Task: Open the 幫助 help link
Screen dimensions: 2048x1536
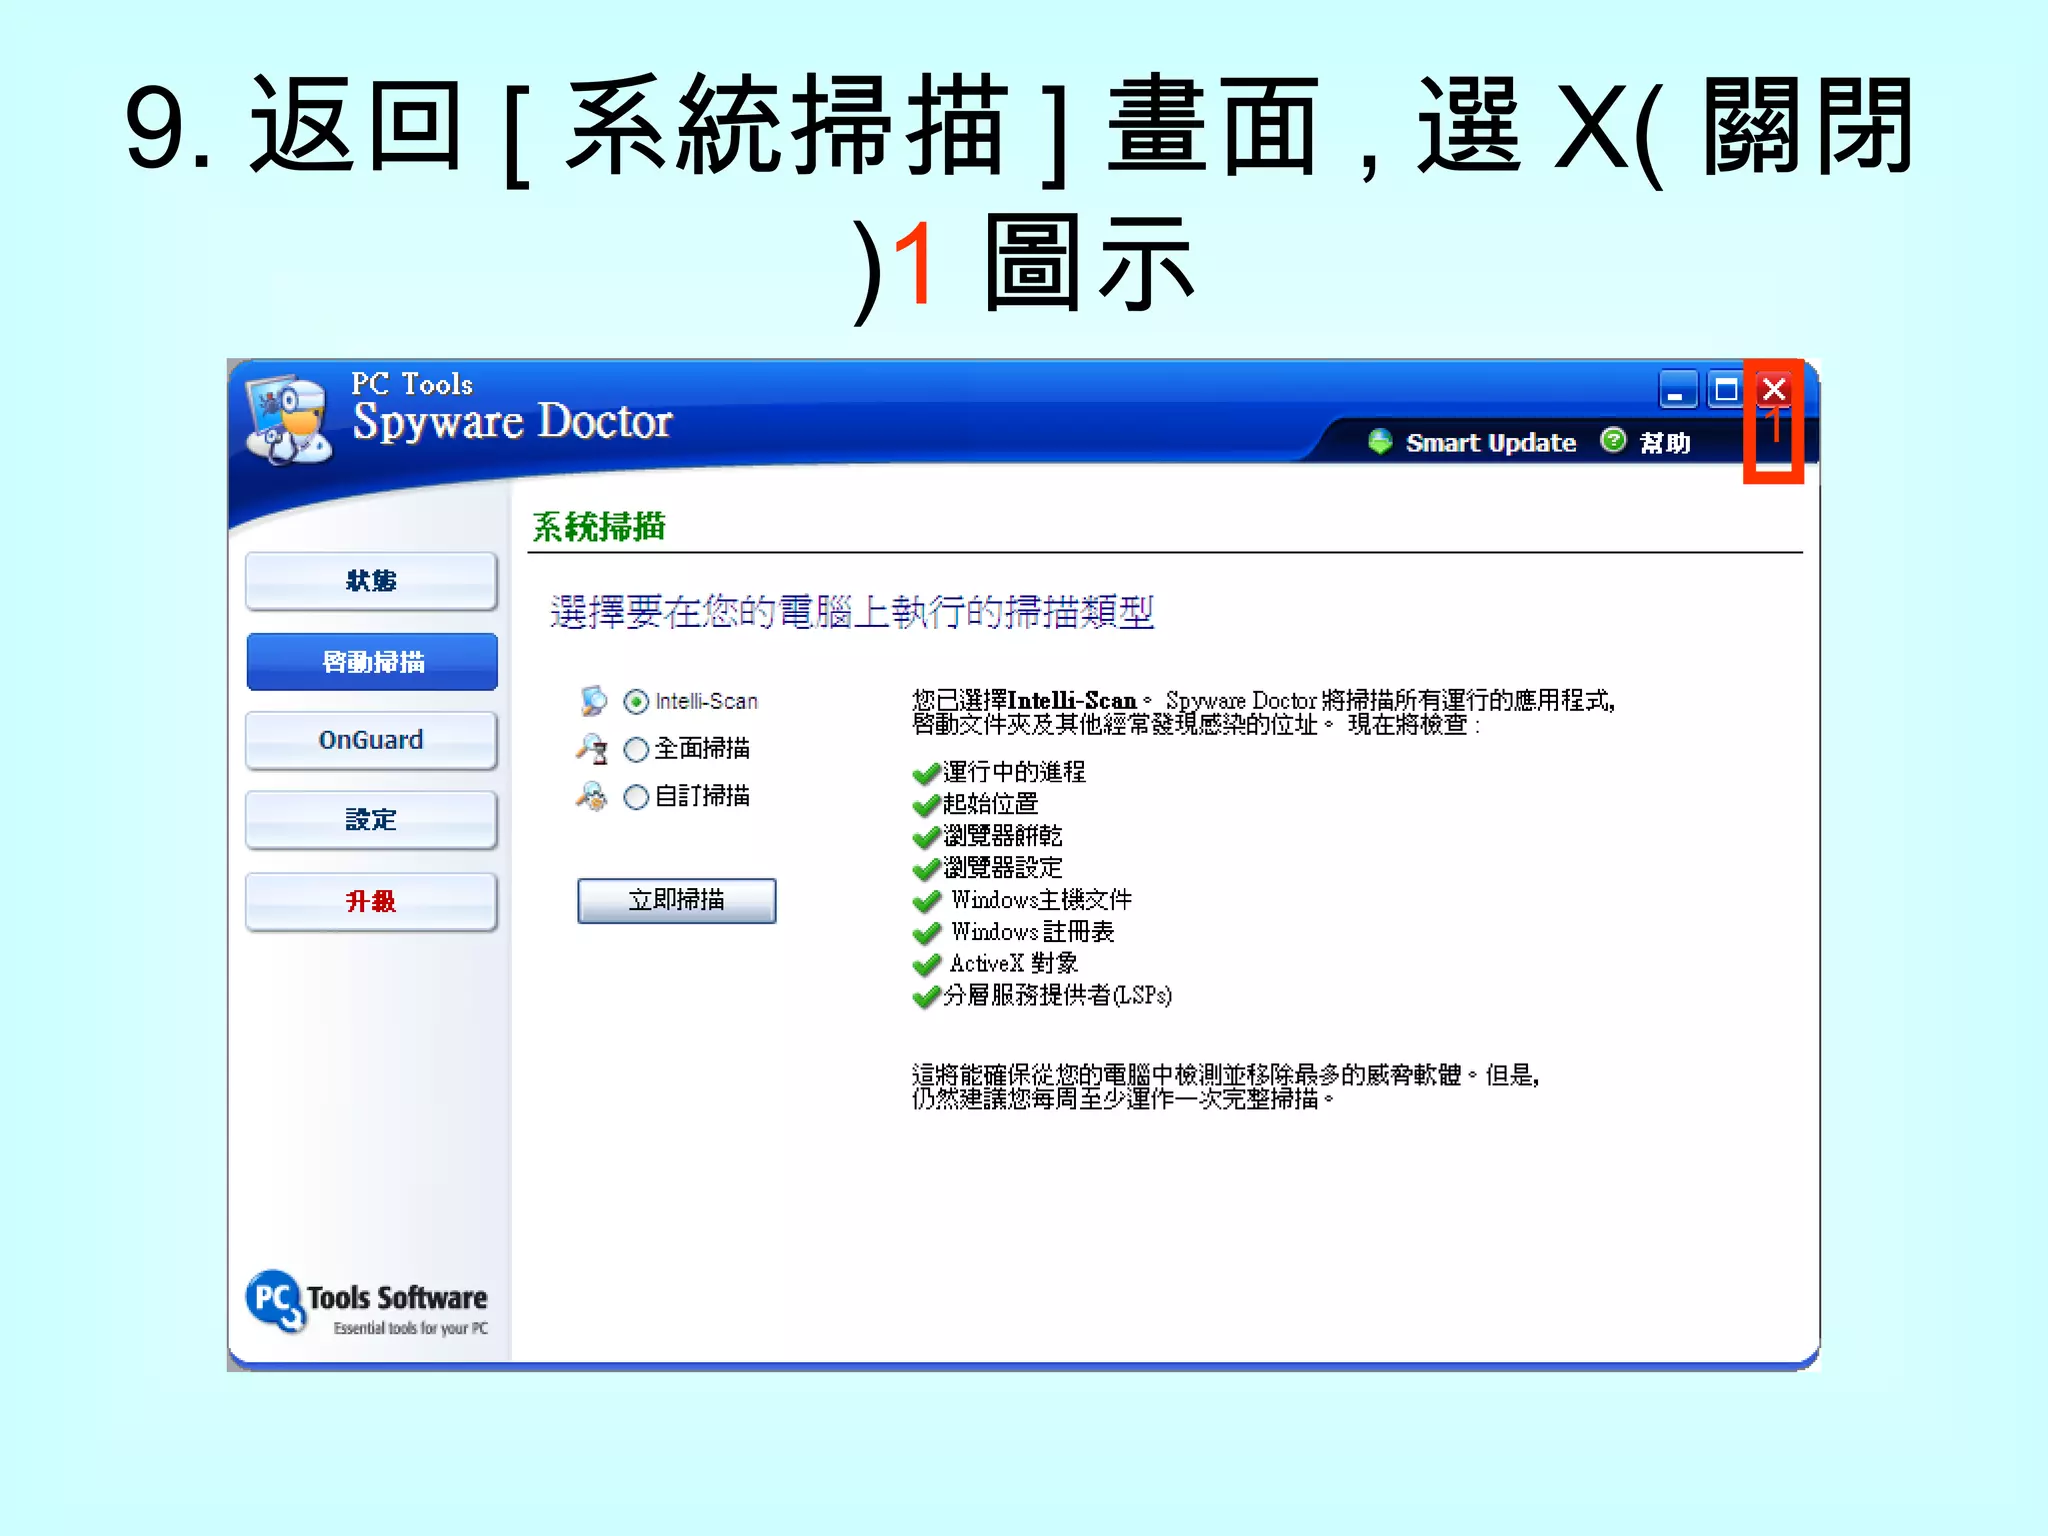Action: [x=1665, y=442]
